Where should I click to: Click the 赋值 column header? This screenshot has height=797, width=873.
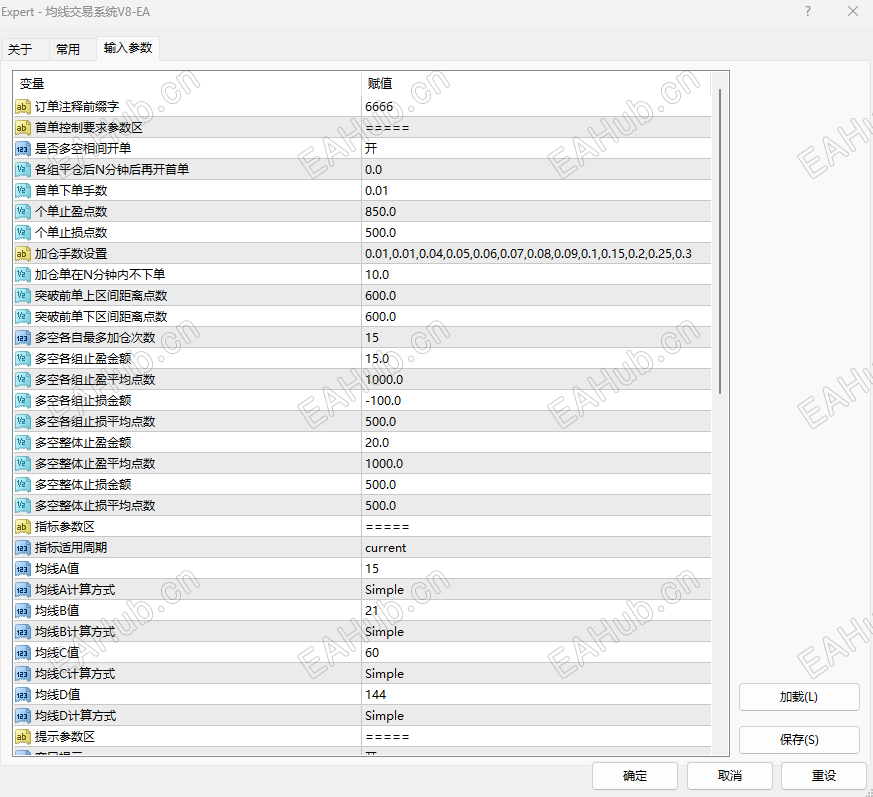[x=536, y=84]
